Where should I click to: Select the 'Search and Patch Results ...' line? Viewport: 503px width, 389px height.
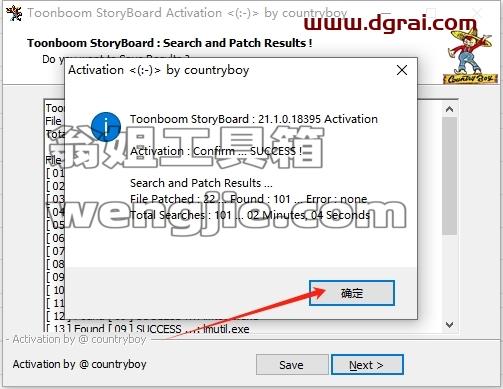[201, 183]
